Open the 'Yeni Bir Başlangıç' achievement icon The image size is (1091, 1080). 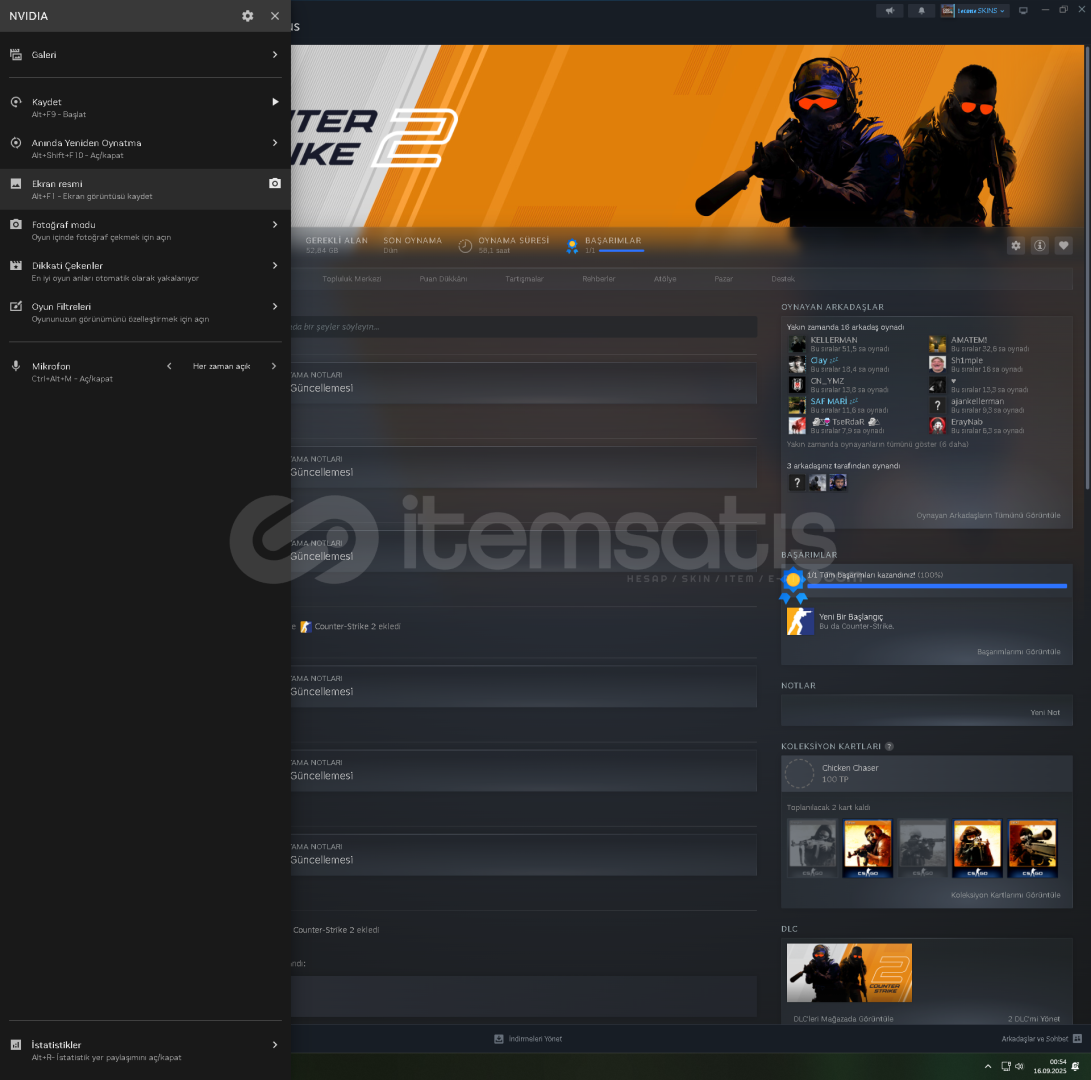(800, 621)
